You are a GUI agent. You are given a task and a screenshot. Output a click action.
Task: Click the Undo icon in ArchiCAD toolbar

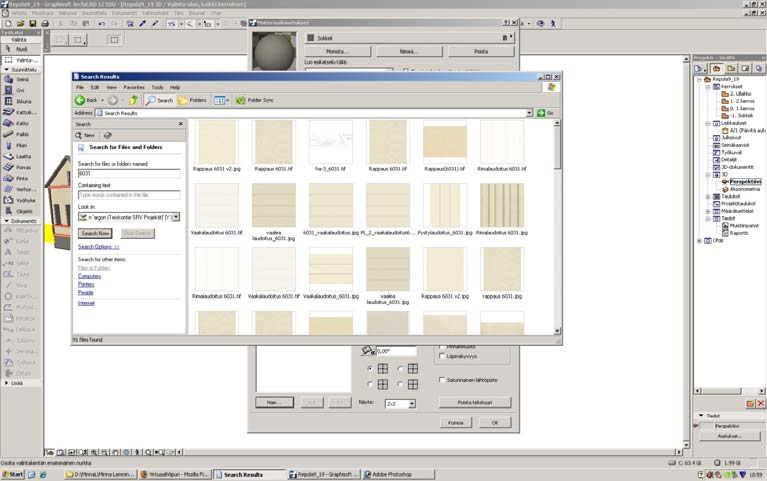pos(101,23)
